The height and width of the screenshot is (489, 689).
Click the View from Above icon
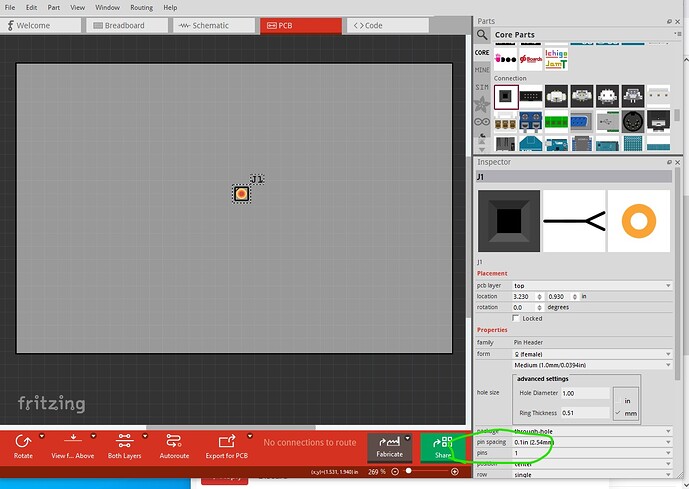[73, 440]
